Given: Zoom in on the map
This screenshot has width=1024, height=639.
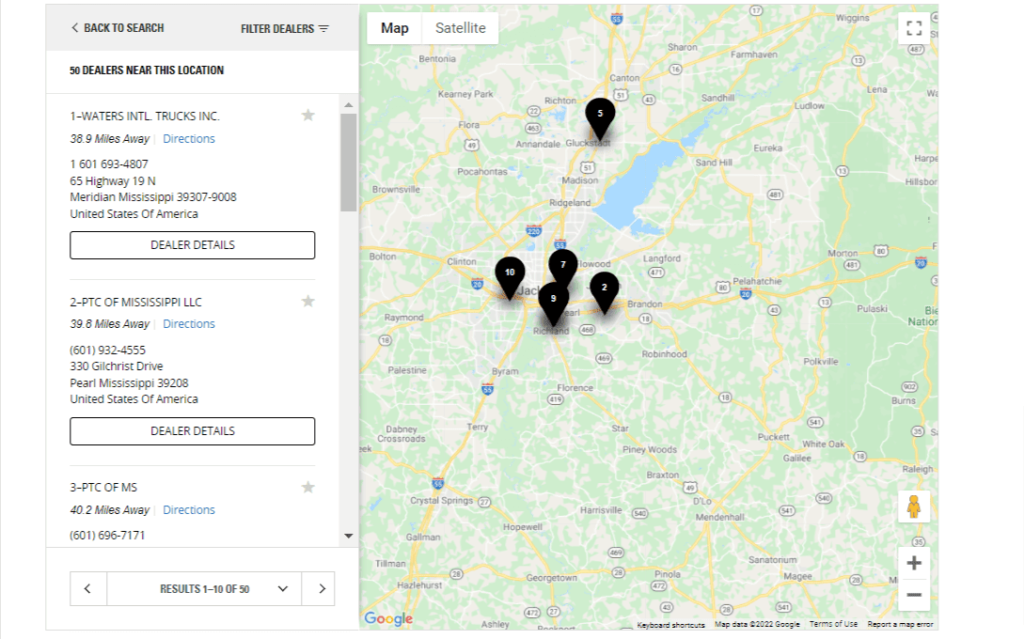Looking at the screenshot, I should pyautogui.click(x=913, y=563).
